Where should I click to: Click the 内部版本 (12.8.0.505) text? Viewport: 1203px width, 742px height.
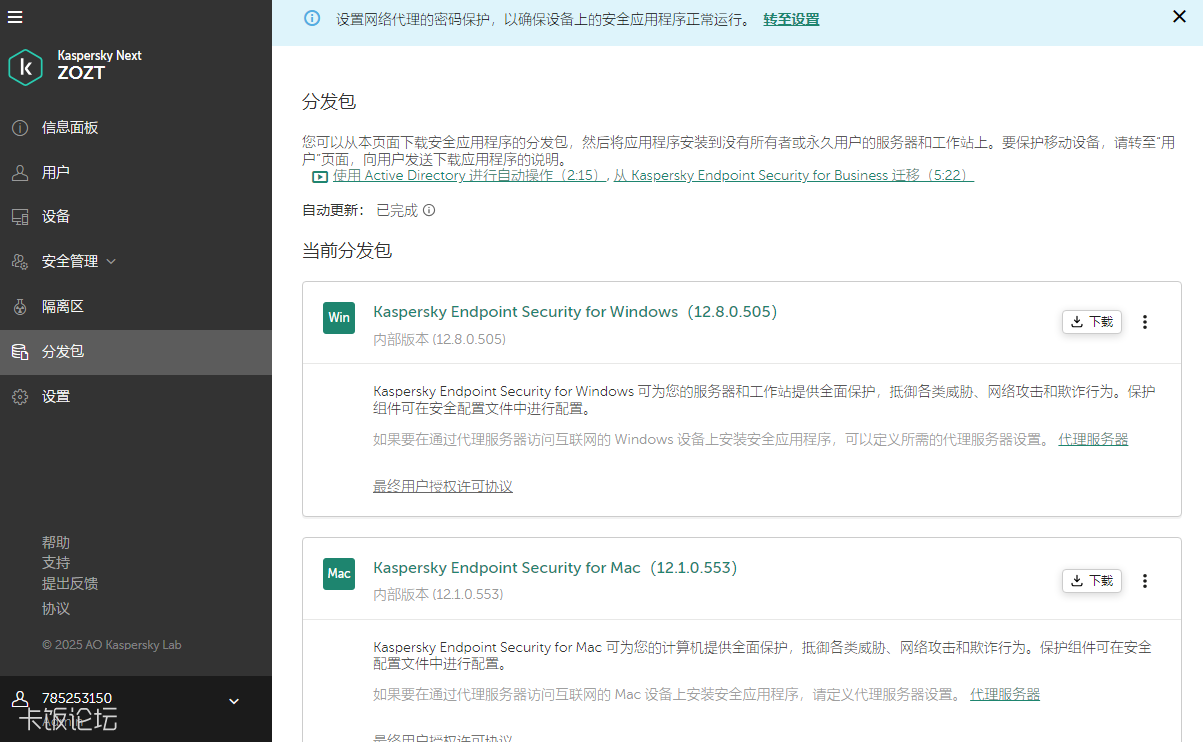[439, 340]
